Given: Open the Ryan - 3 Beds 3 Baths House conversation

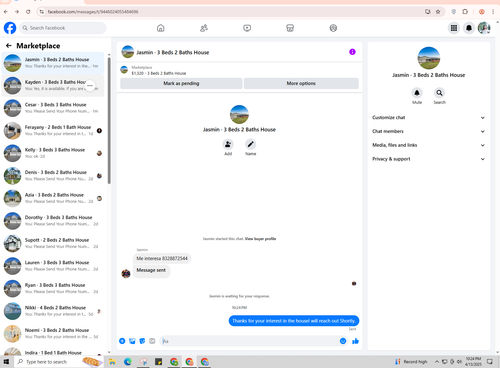Looking at the screenshot, I should (53, 288).
